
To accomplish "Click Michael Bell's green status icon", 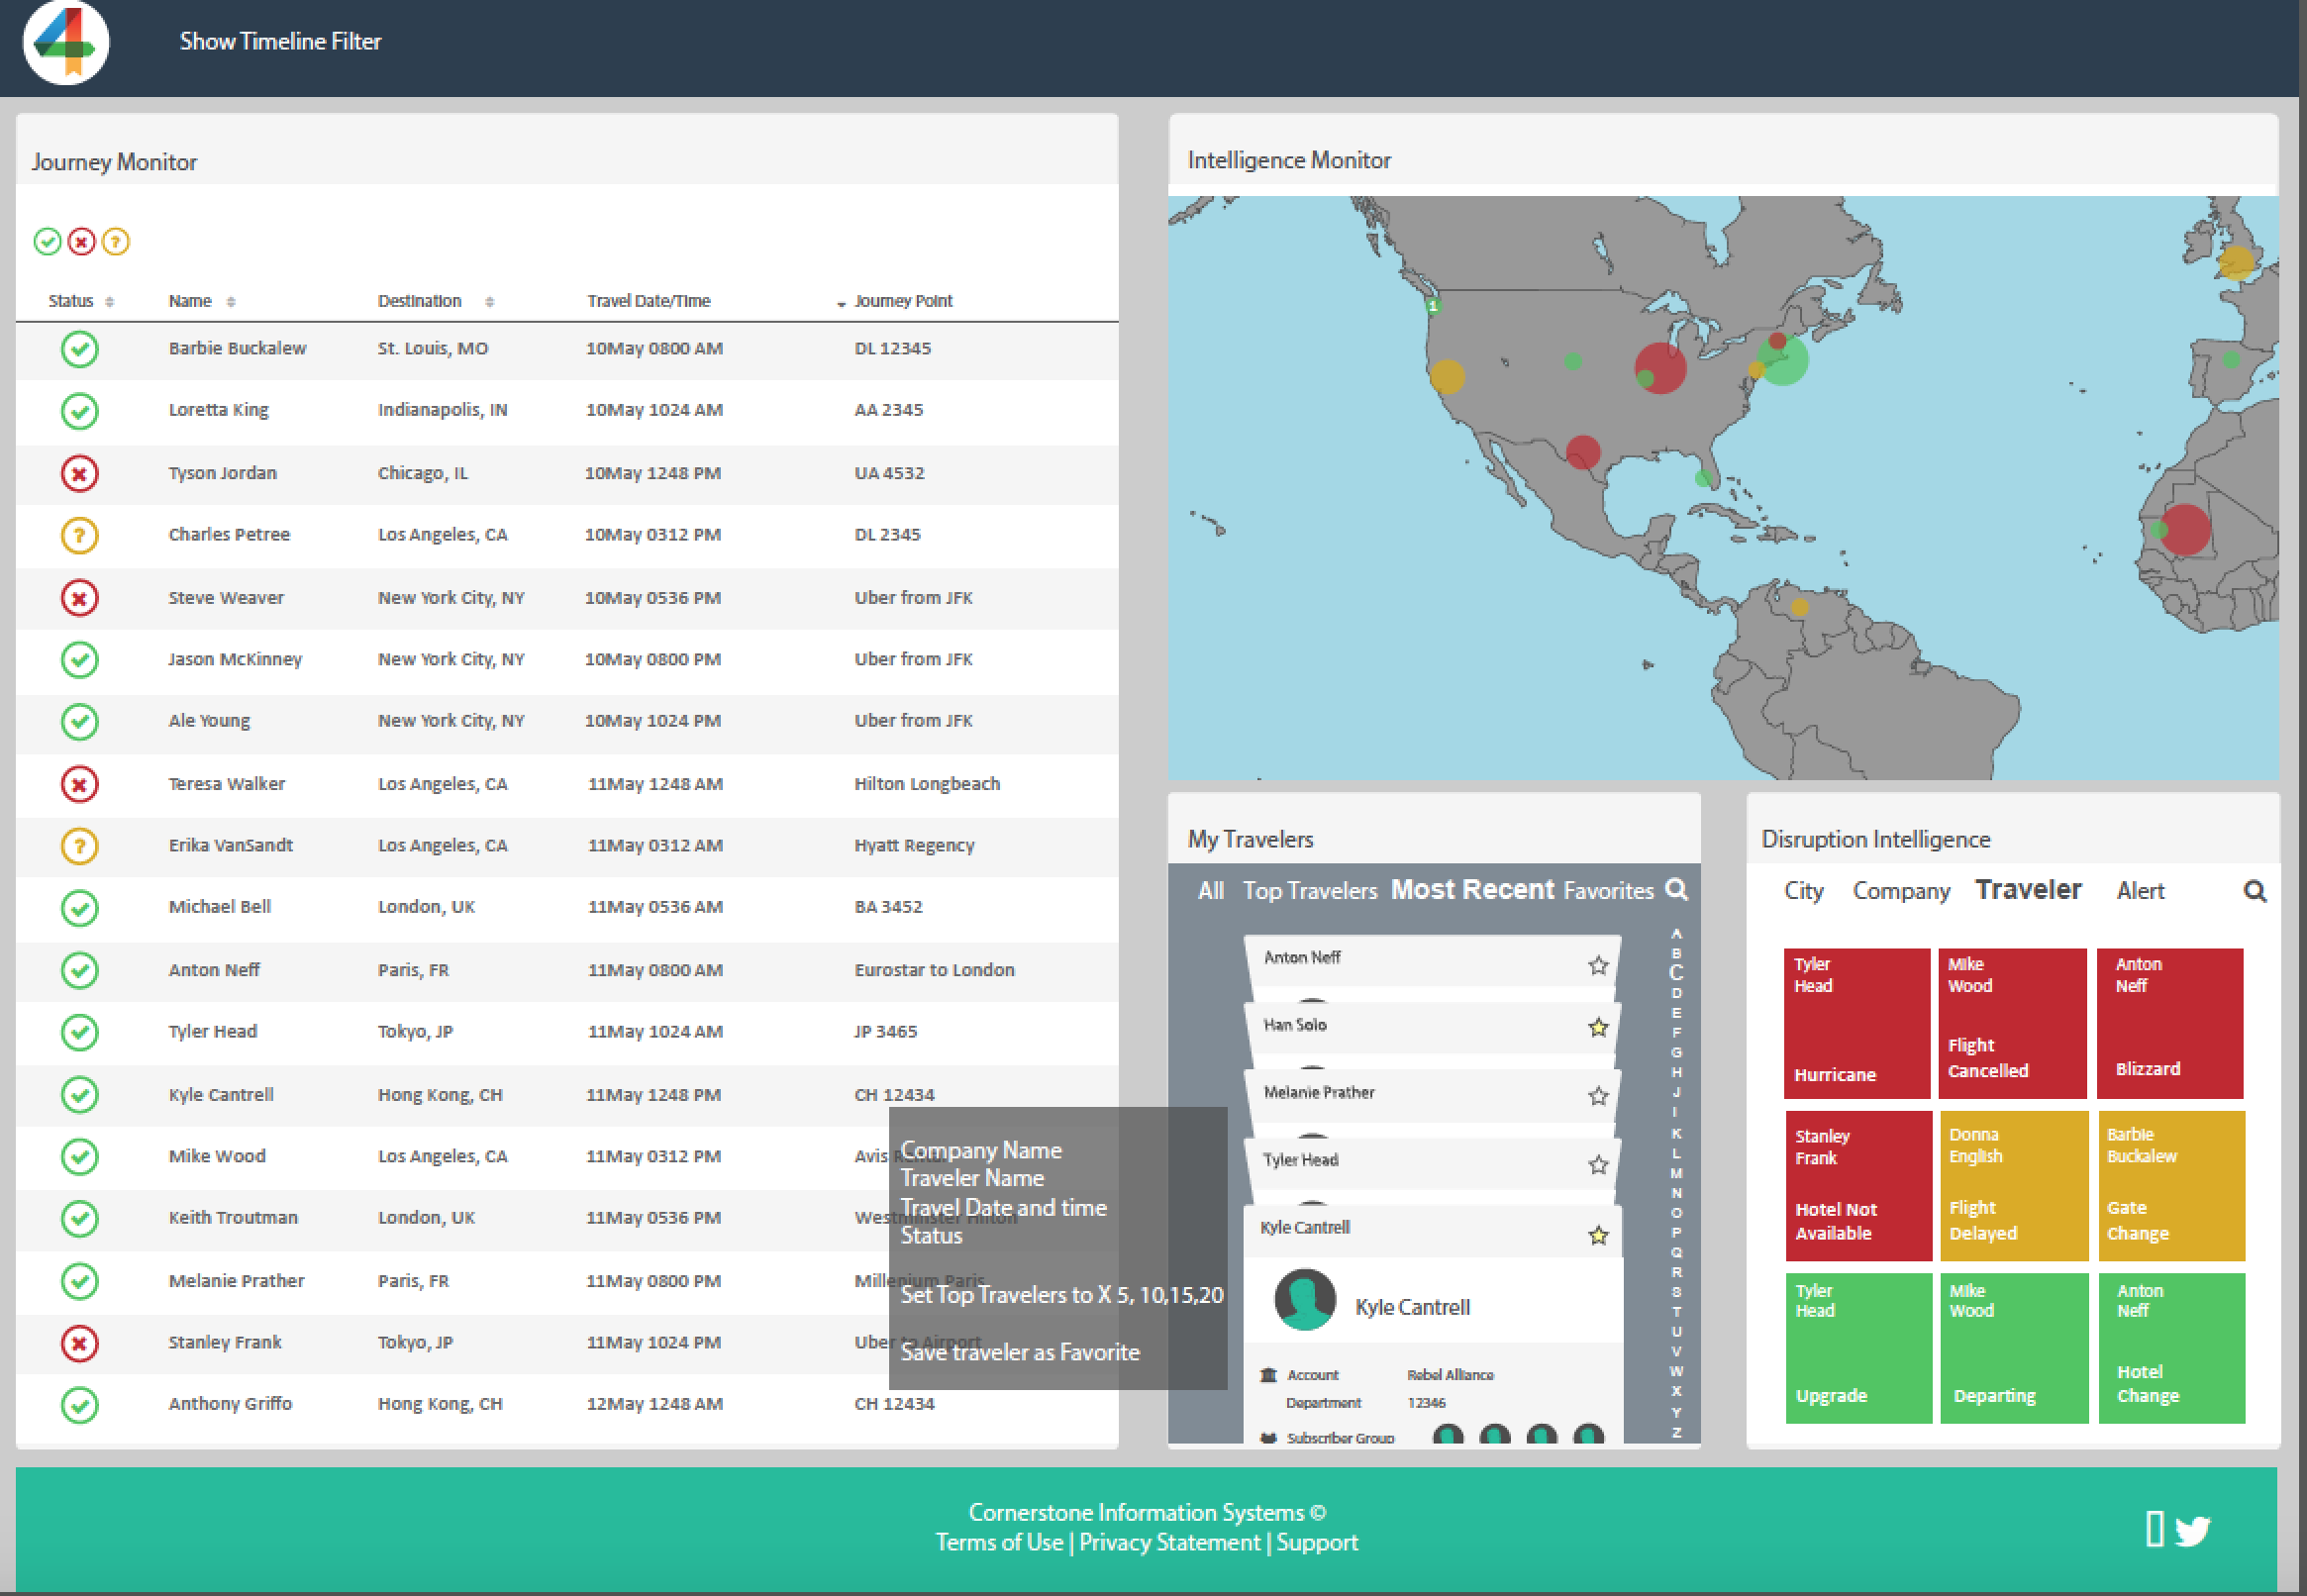I will coord(80,908).
